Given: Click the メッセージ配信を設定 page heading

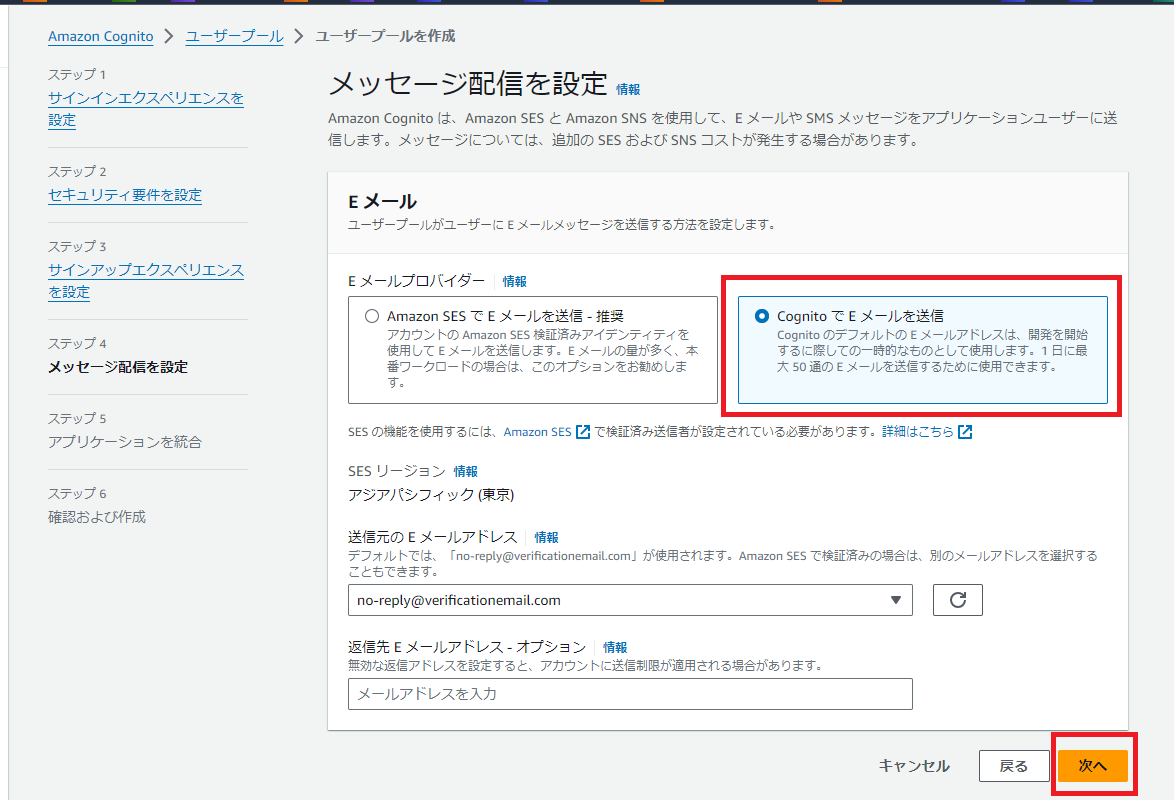Looking at the screenshot, I should 468,84.
